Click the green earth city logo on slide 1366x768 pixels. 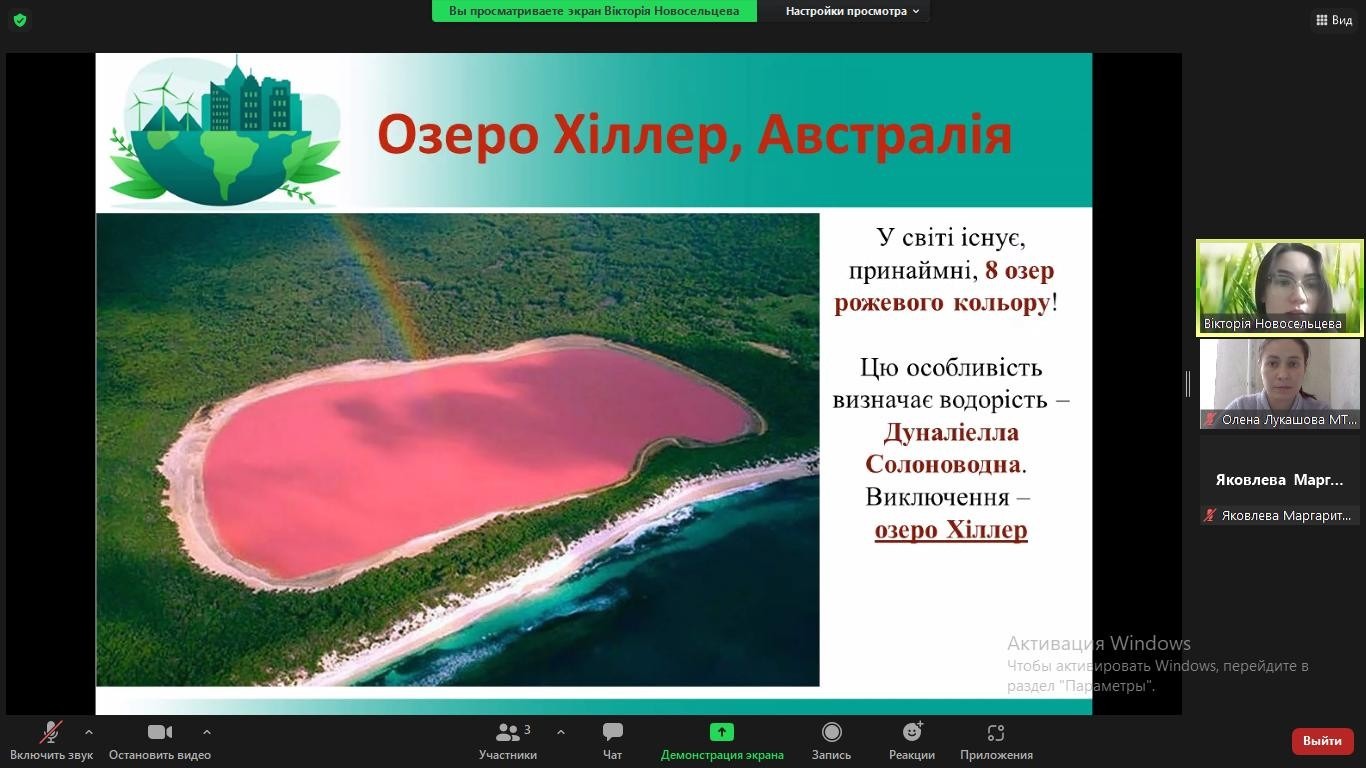pyautogui.click(x=225, y=130)
